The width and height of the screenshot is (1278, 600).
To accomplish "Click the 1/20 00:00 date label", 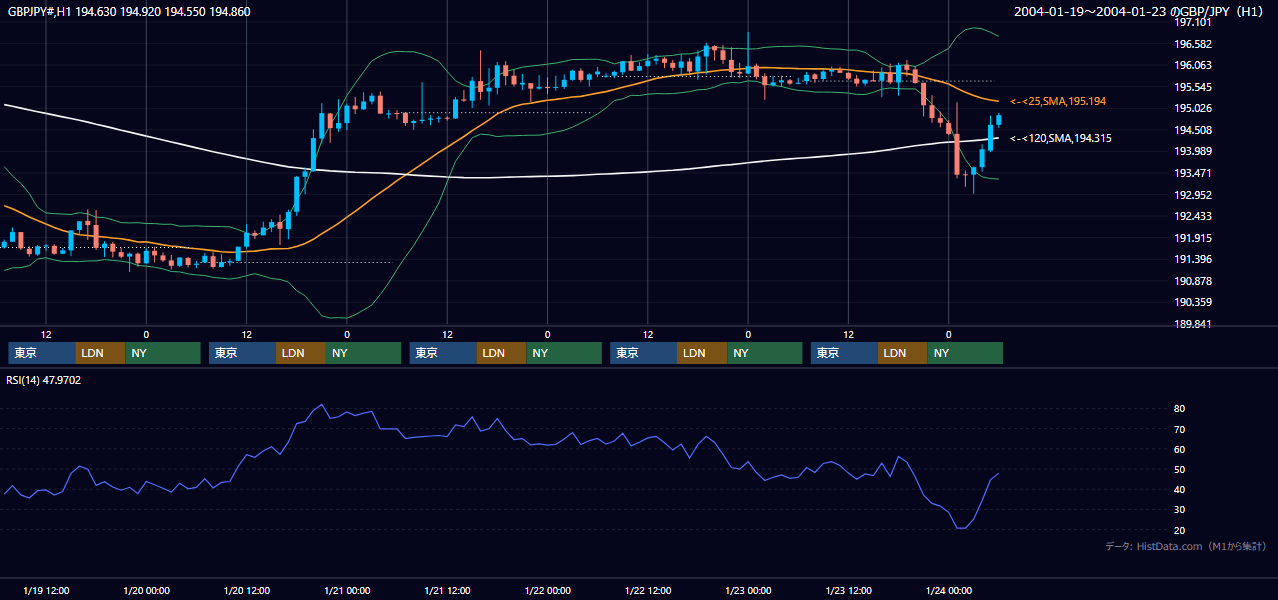I will click(146, 590).
